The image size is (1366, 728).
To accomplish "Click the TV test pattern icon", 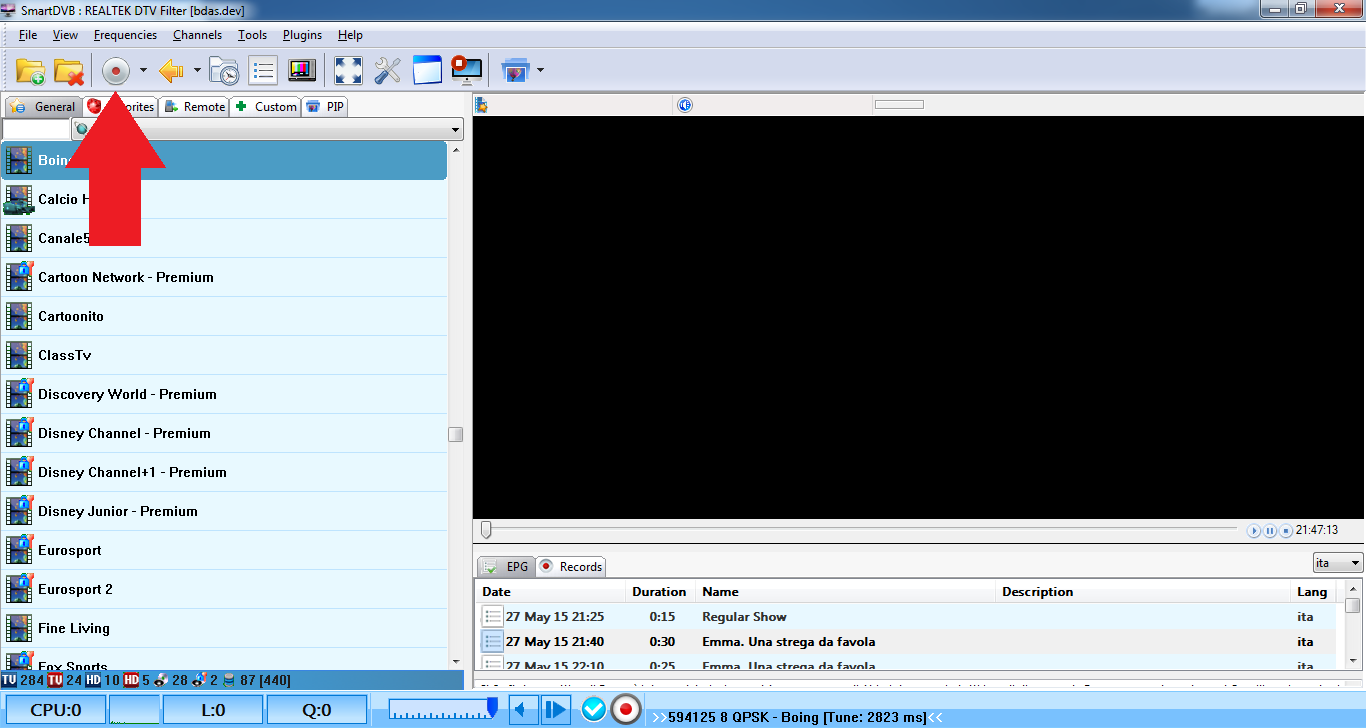I will pos(302,71).
